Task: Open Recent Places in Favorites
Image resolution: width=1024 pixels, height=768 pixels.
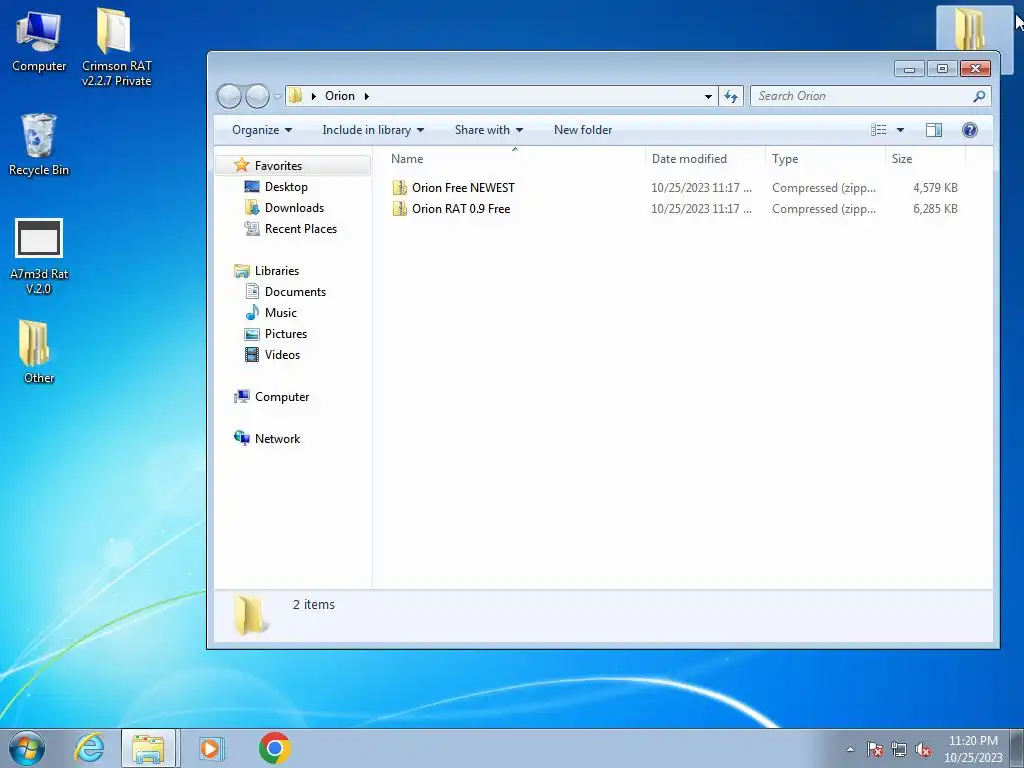Action: click(300, 229)
